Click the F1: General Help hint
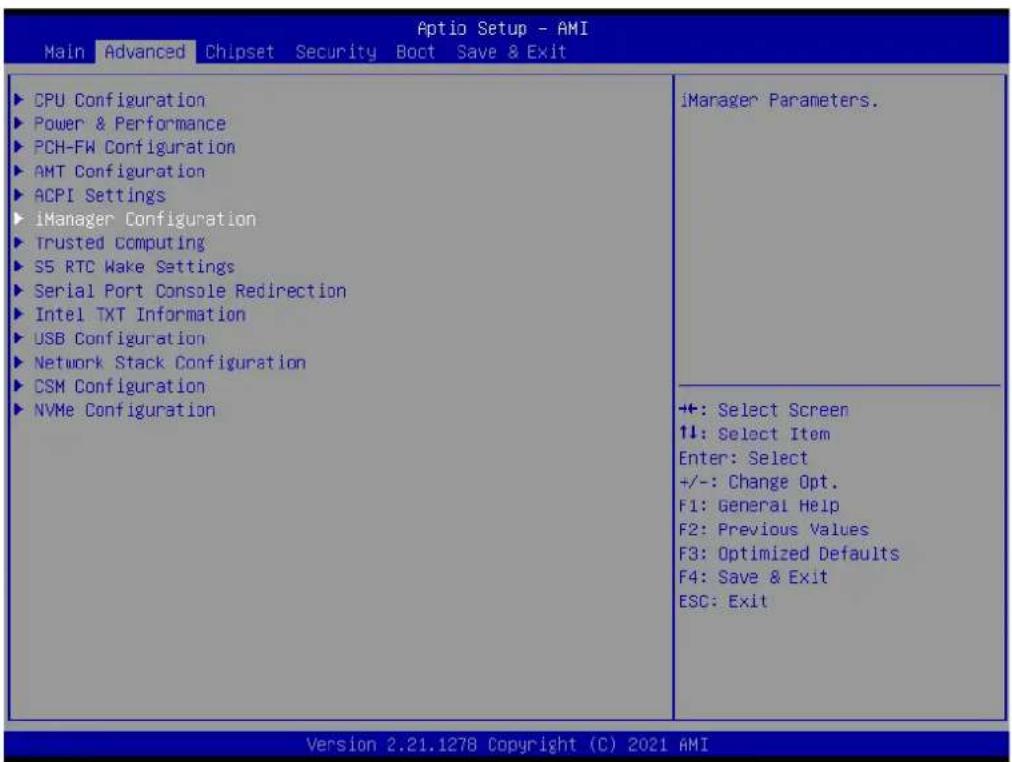Viewport: 1012px width, 762px height. point(759,506)
